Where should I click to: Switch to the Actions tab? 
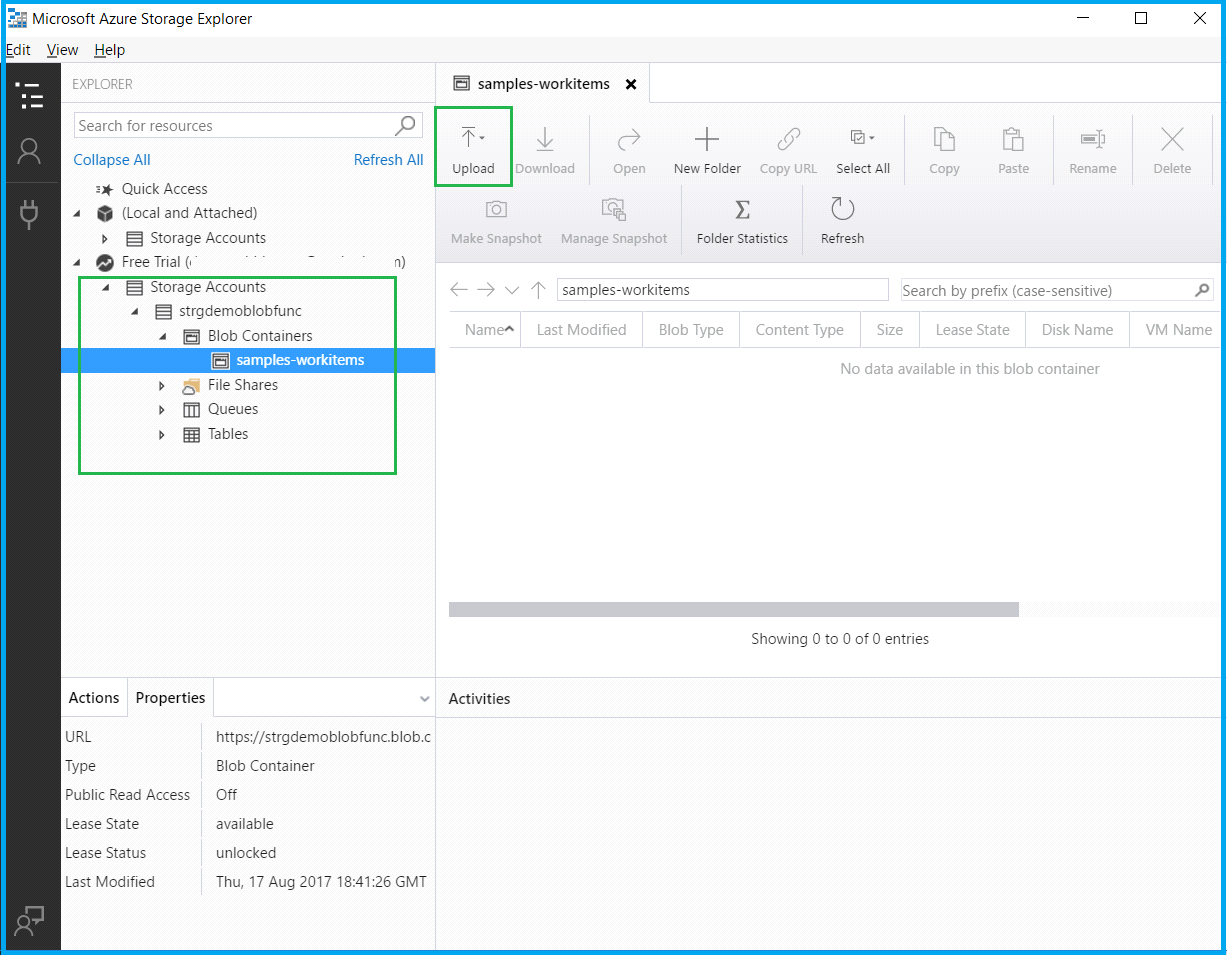pos(94,698)
